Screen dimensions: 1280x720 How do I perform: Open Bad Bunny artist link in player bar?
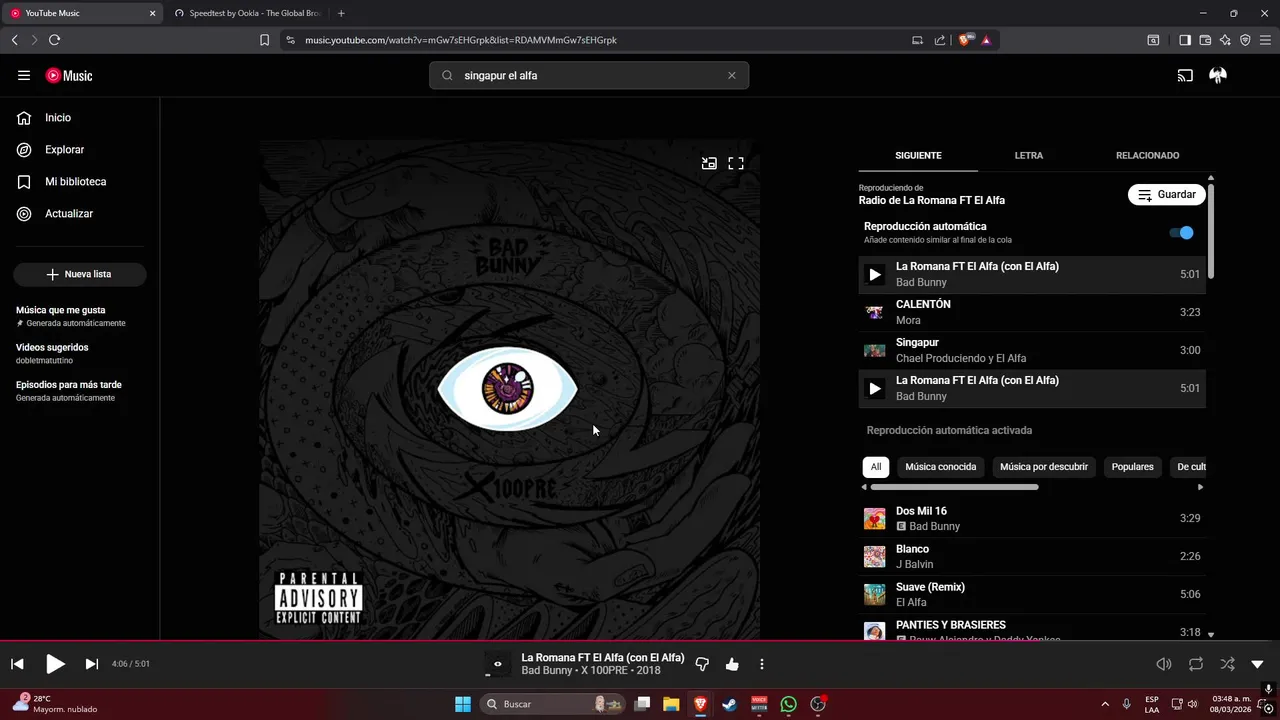pos(547,671)
